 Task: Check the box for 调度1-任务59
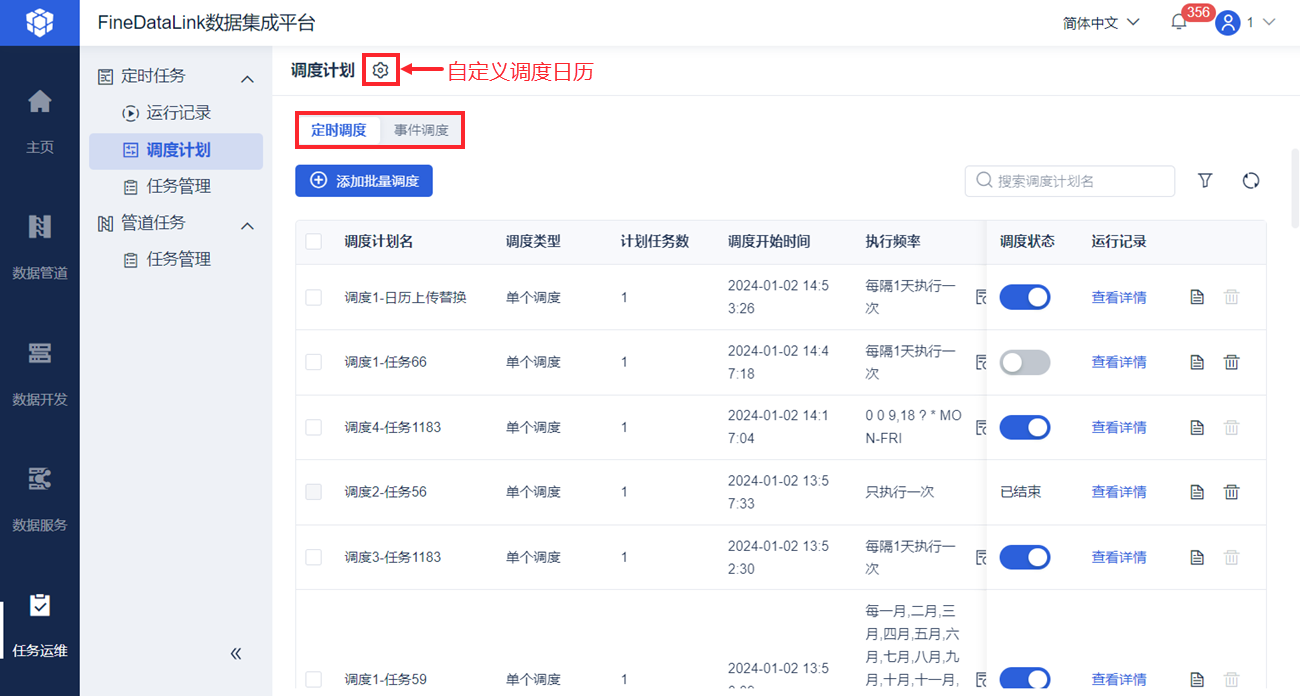tap(314, 679)
